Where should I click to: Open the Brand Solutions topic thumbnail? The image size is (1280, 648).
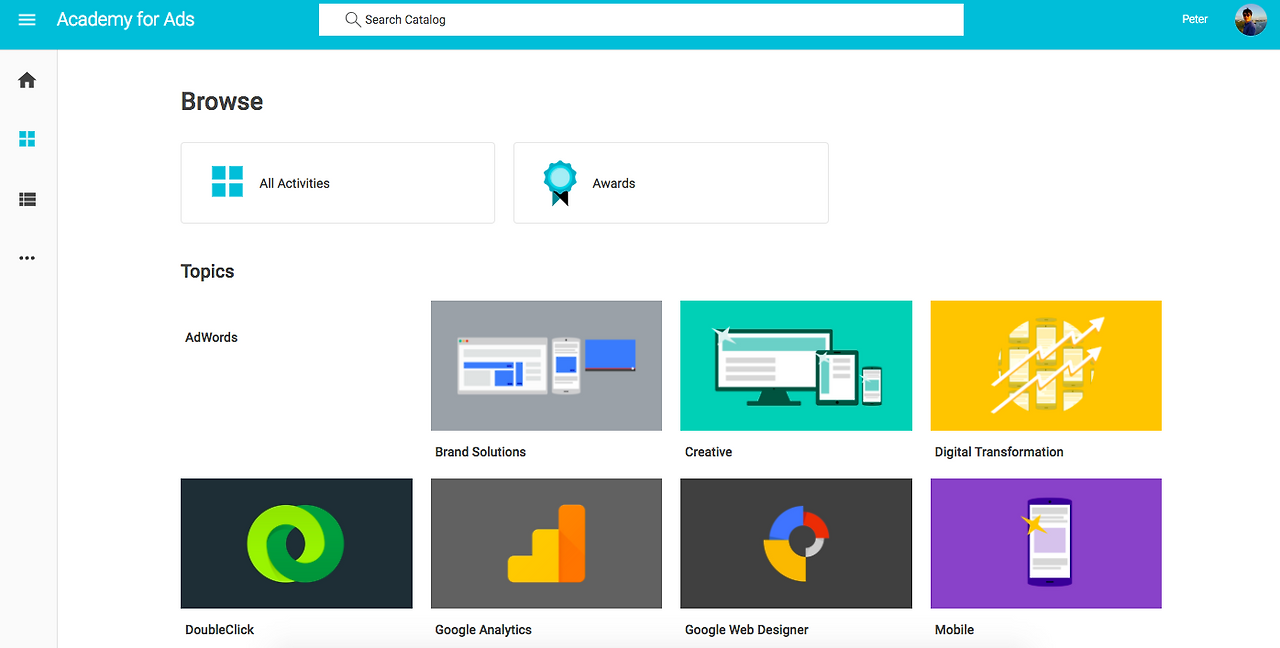pos(546,366)
